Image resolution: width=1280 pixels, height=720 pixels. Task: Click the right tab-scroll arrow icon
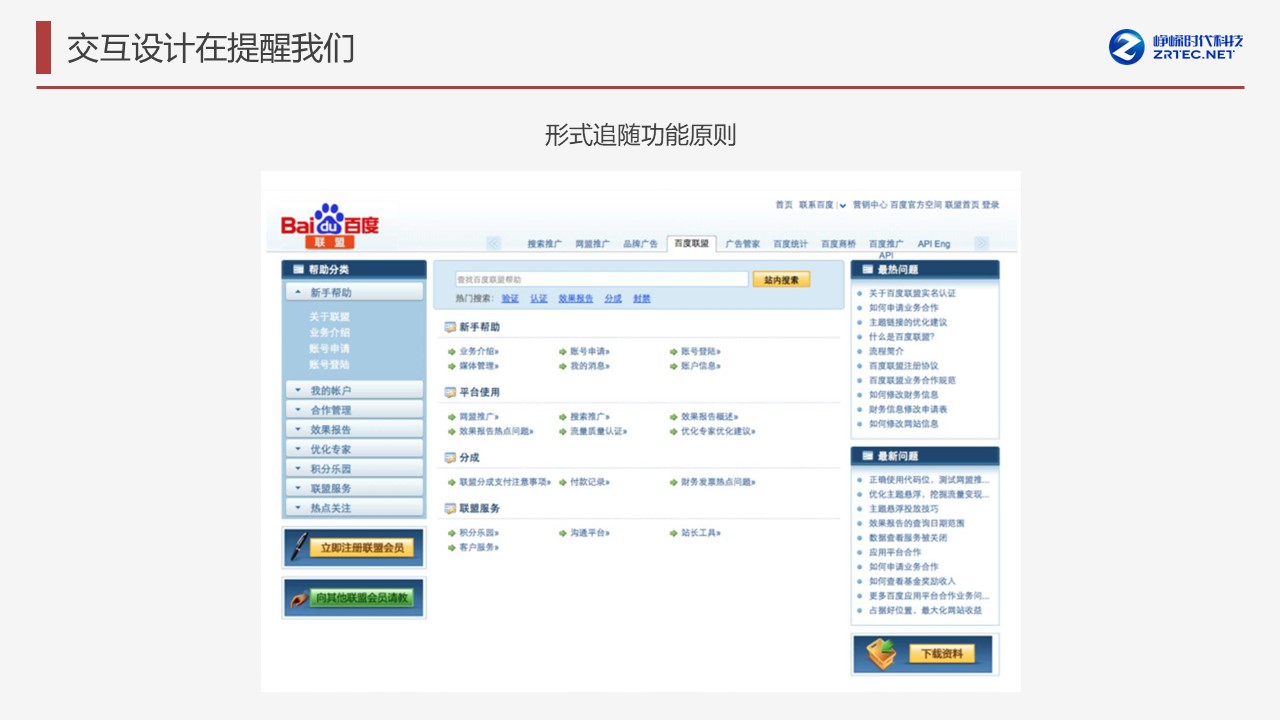click(x=981, y=243)
